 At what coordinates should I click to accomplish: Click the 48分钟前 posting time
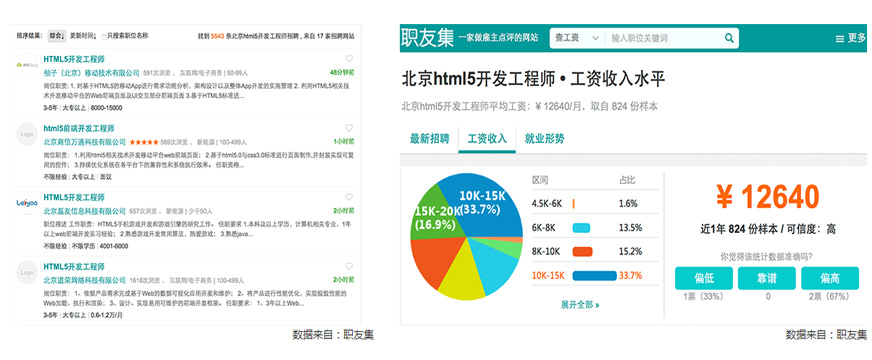[x=342, y=72]
